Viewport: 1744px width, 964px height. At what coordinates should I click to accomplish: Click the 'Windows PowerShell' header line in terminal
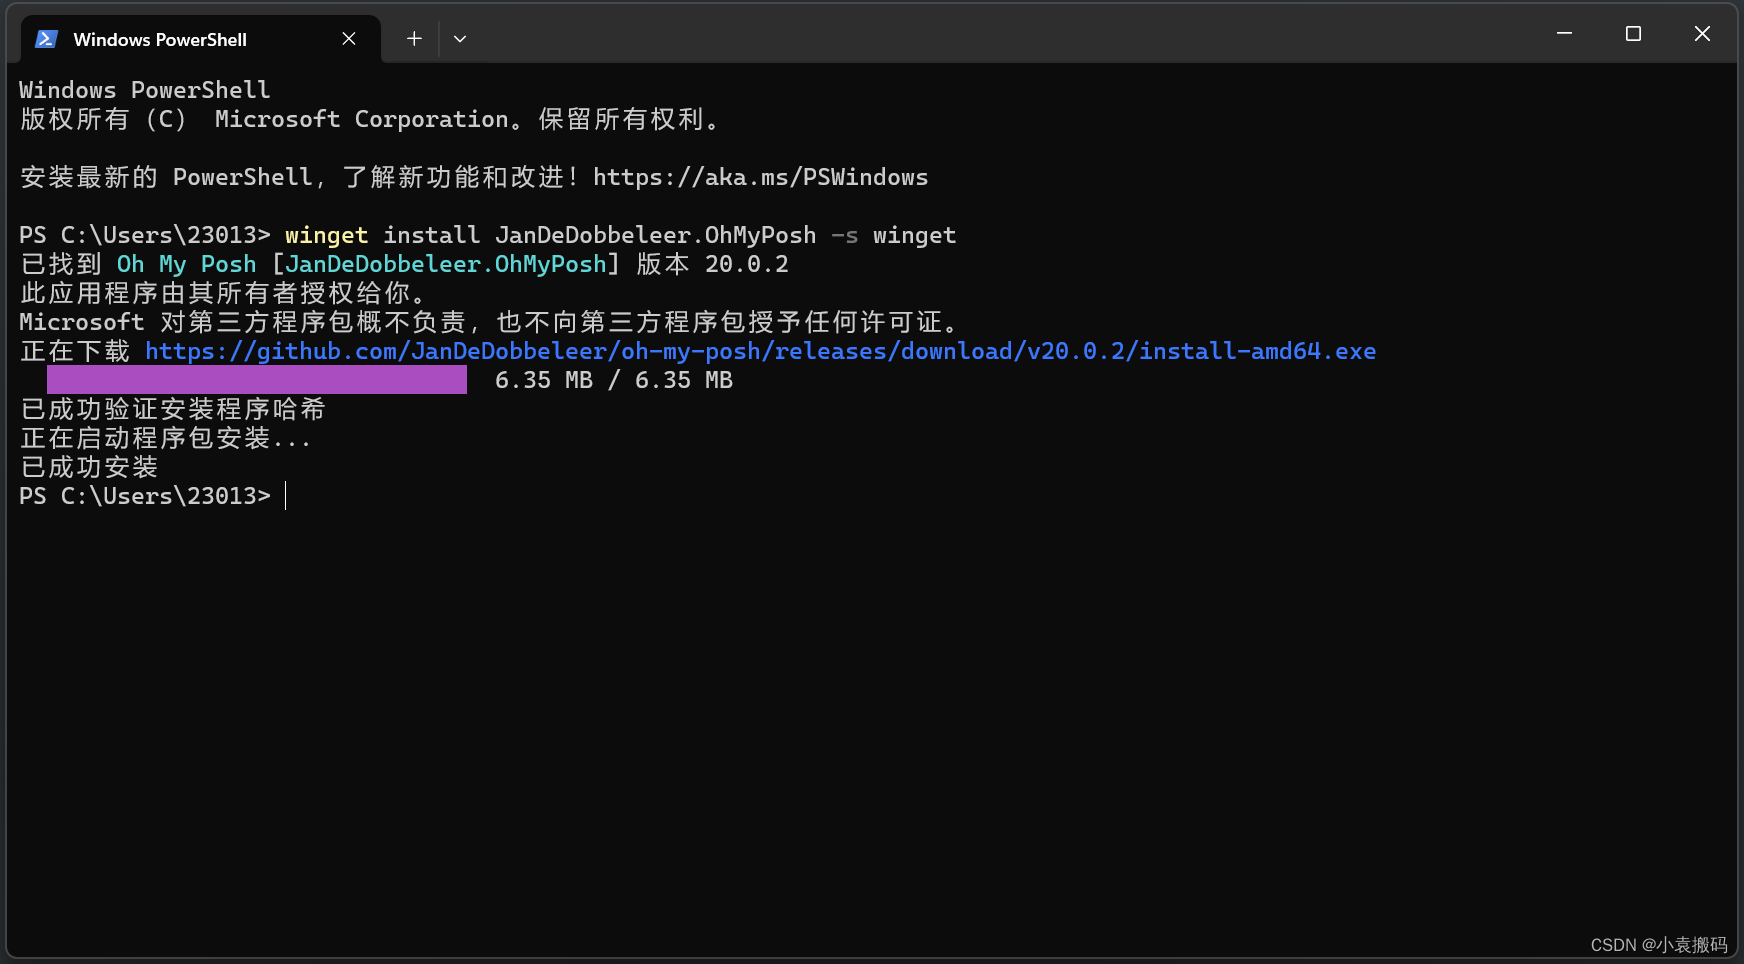[145, 90]
